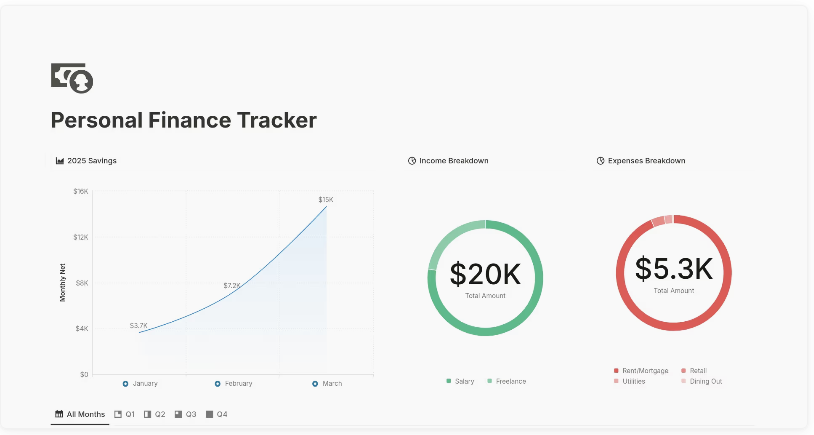The height and width of the screenshot is (435, 814).
Task: Click the Personal Finance Tracker page title
Action: click(184, 120)
